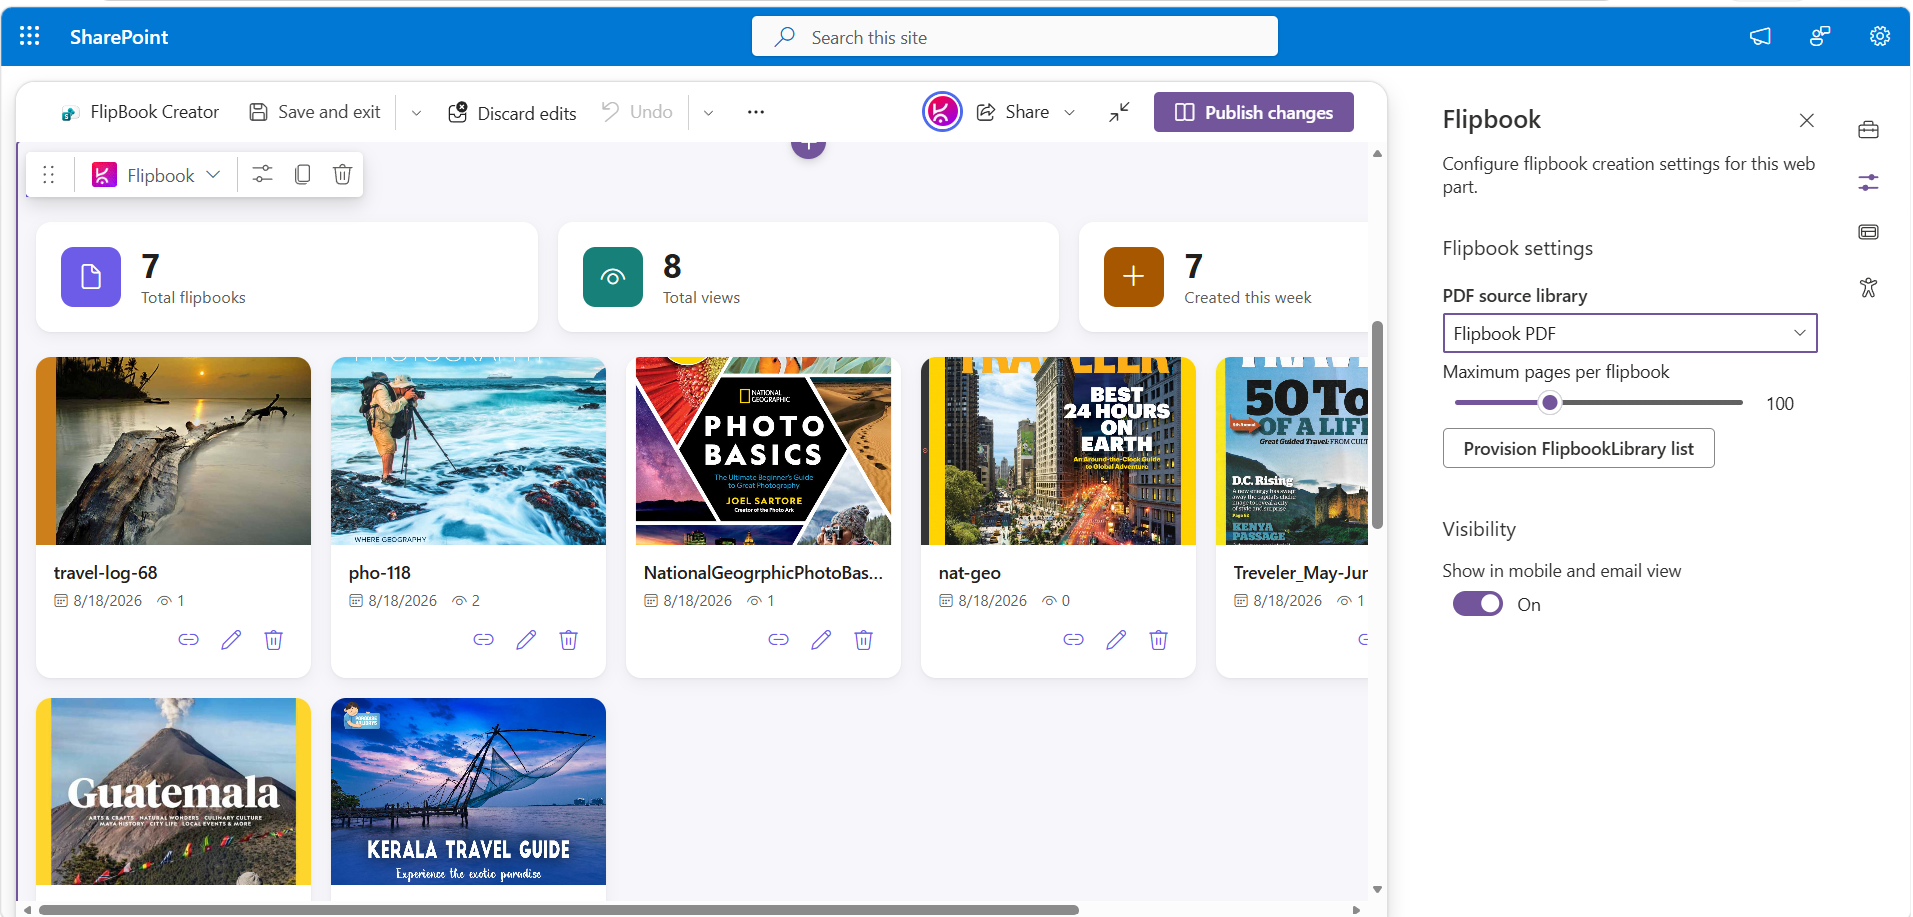
Task: Delete the nat-geo flipbook
Action: coord(1158,640)
